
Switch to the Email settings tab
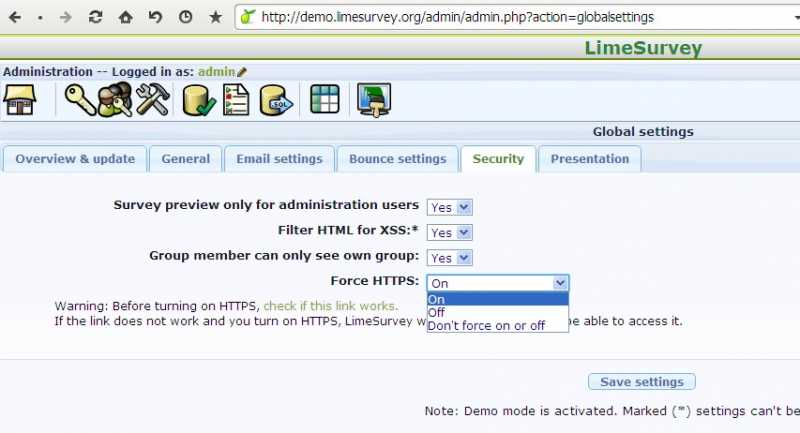(x=279, y=159)
